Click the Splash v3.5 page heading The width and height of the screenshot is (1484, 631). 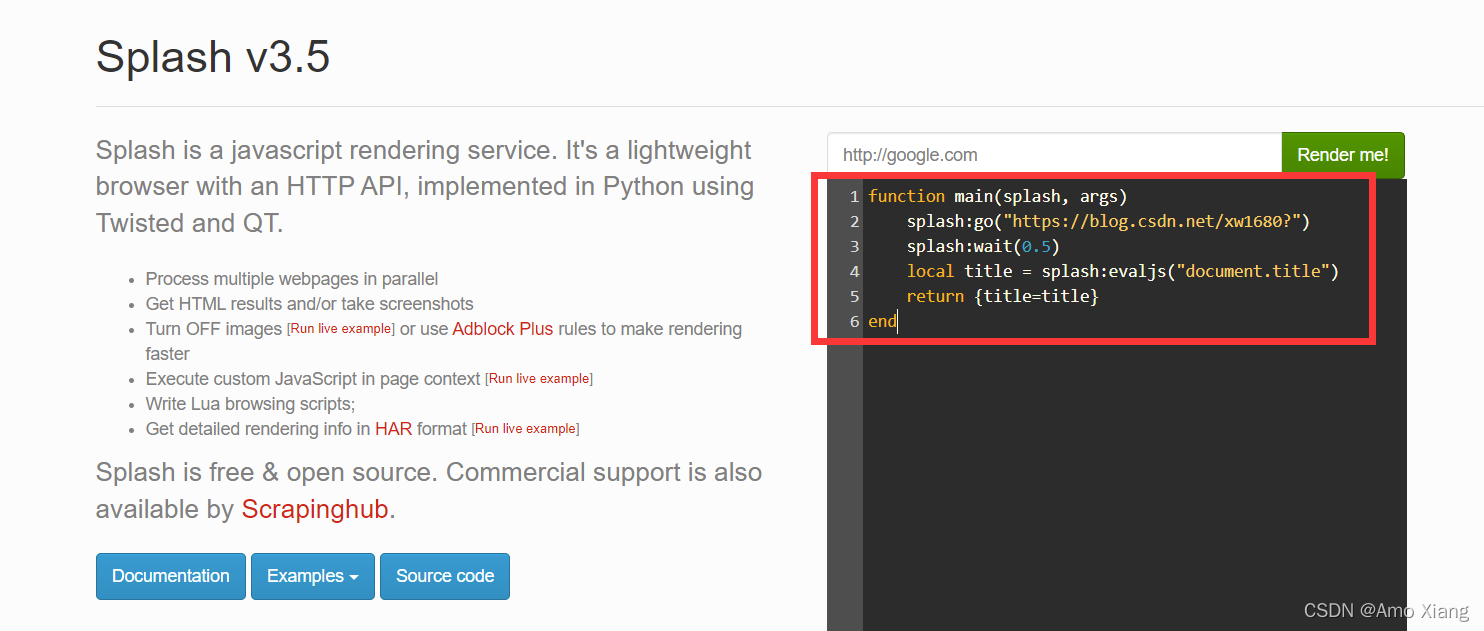tap(213, 57)
